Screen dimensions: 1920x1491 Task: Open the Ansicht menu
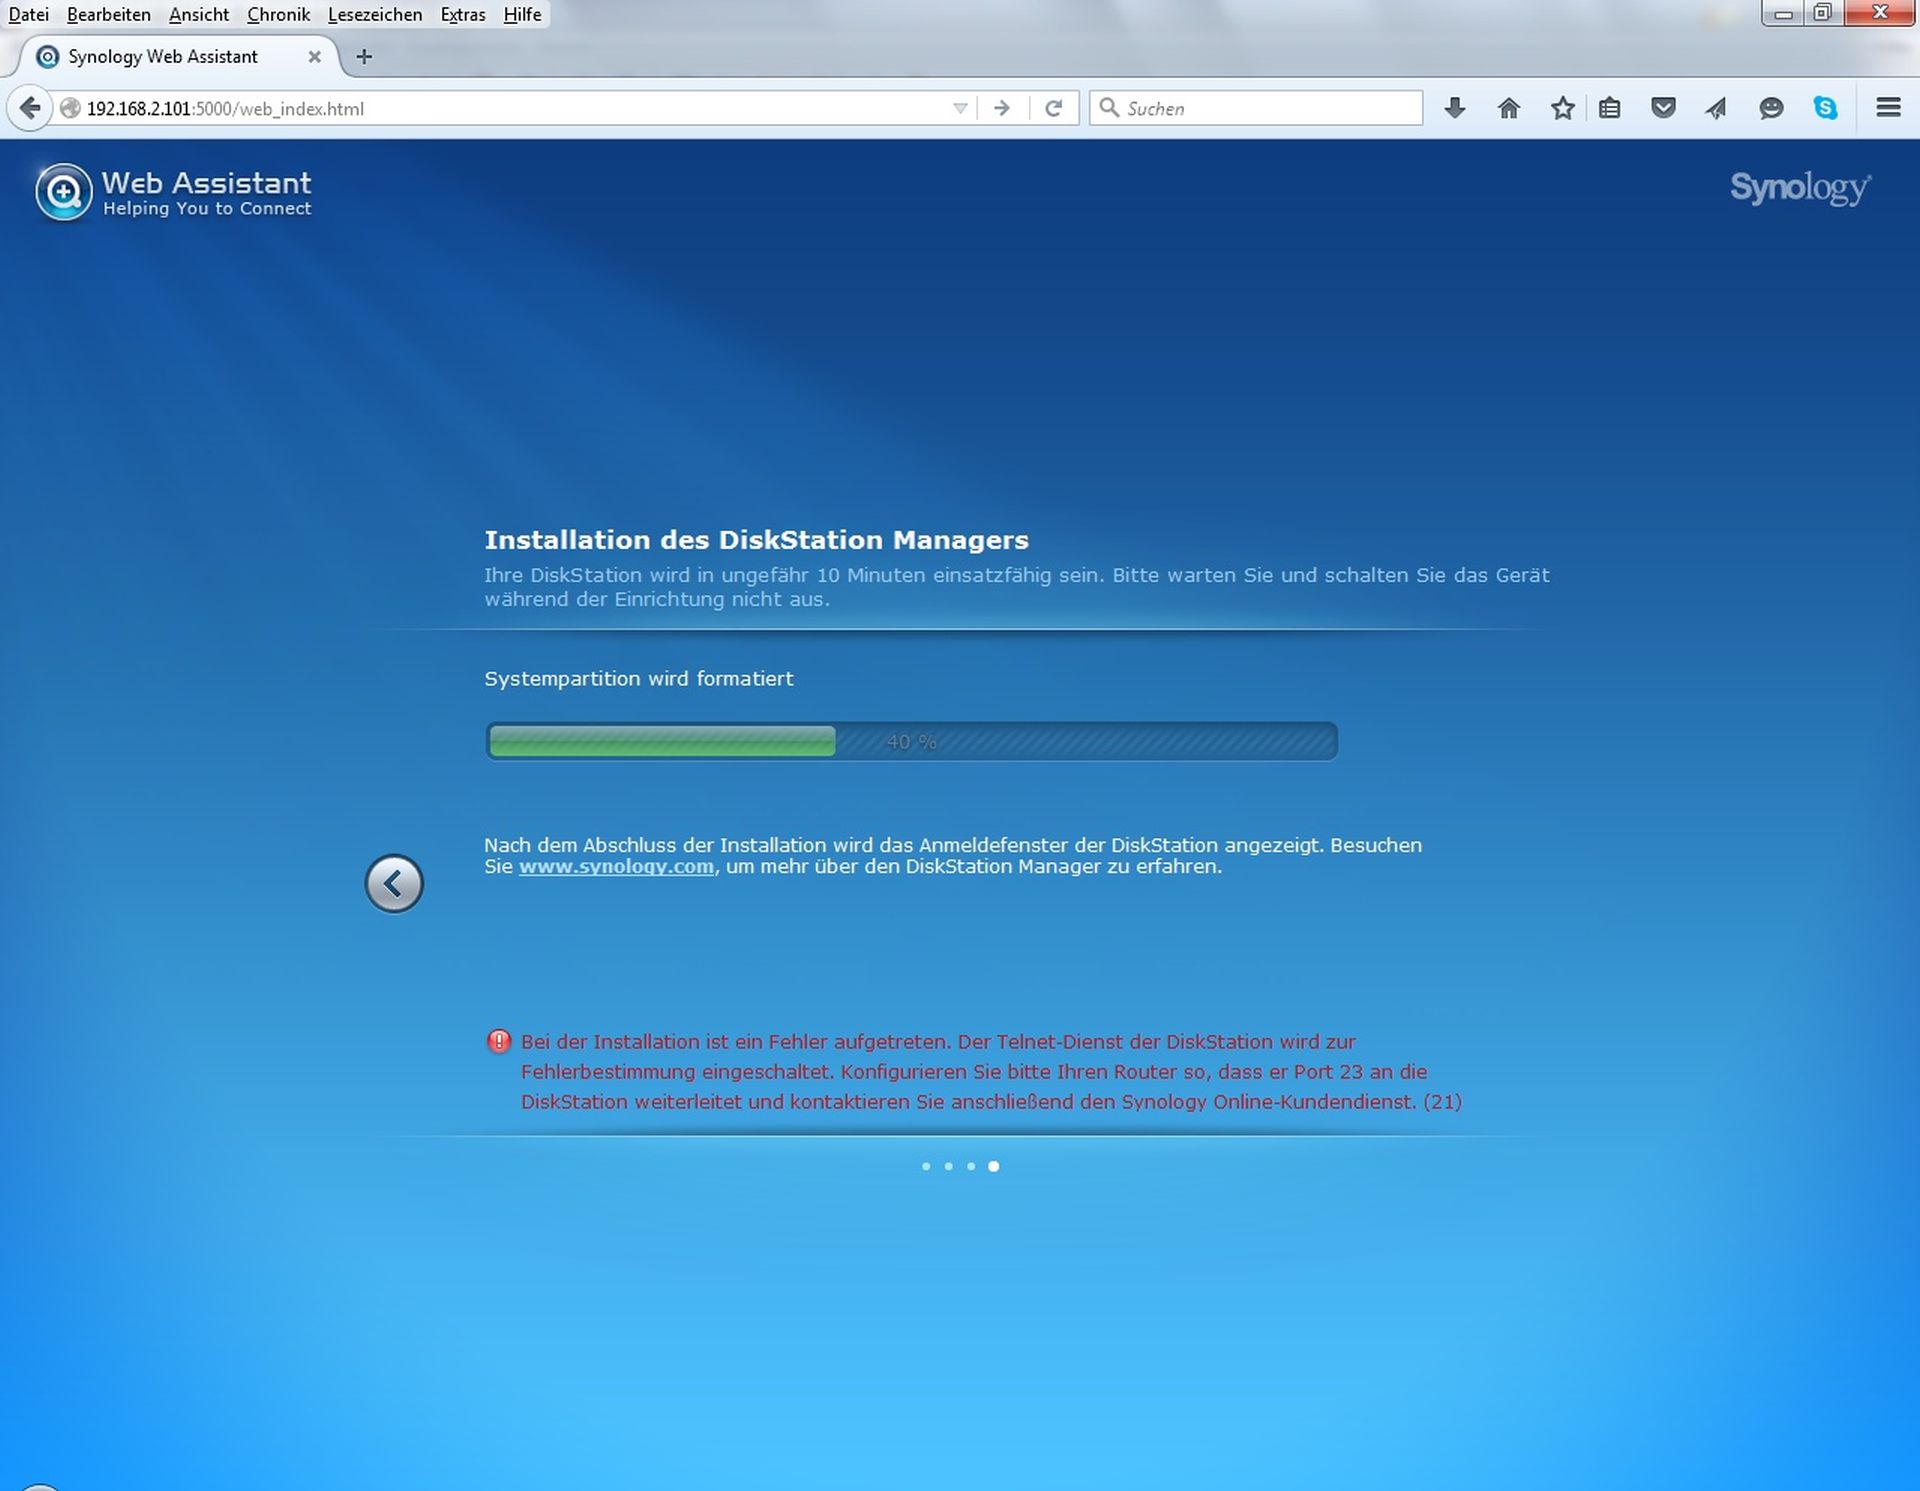tap(199, 14)
